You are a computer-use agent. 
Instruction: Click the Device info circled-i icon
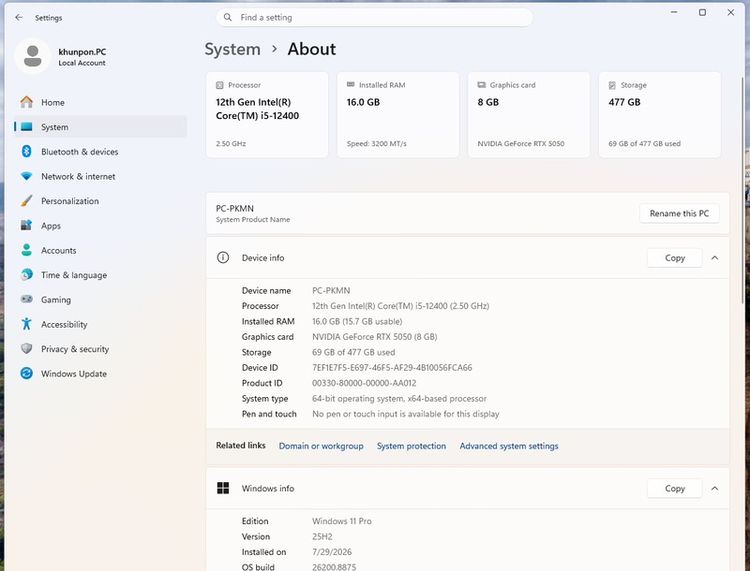(223, 258)
